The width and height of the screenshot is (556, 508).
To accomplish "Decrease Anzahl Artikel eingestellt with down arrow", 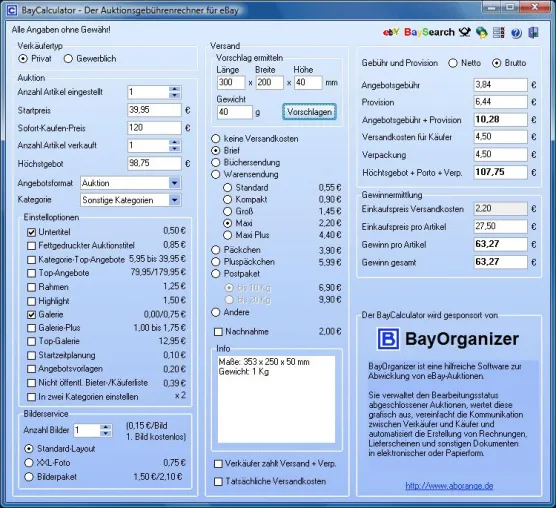I will coord(174,95).
